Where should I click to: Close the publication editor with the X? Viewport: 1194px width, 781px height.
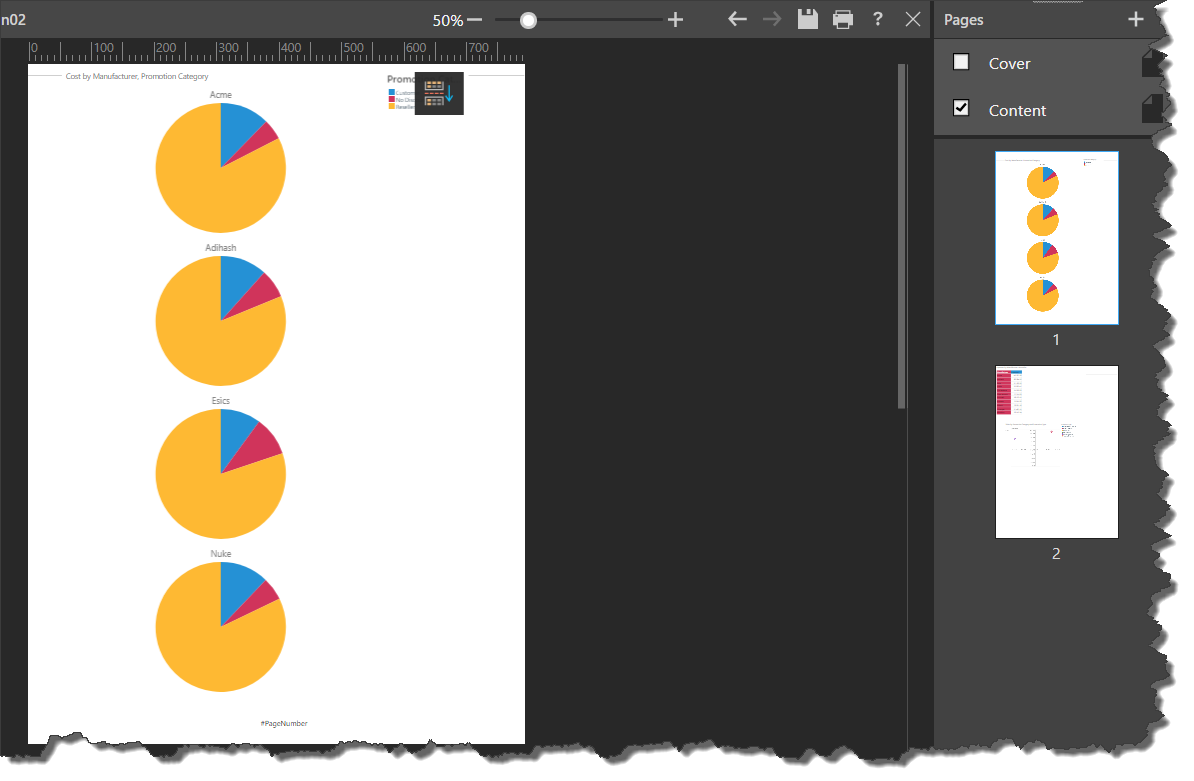tap(912, 19)
